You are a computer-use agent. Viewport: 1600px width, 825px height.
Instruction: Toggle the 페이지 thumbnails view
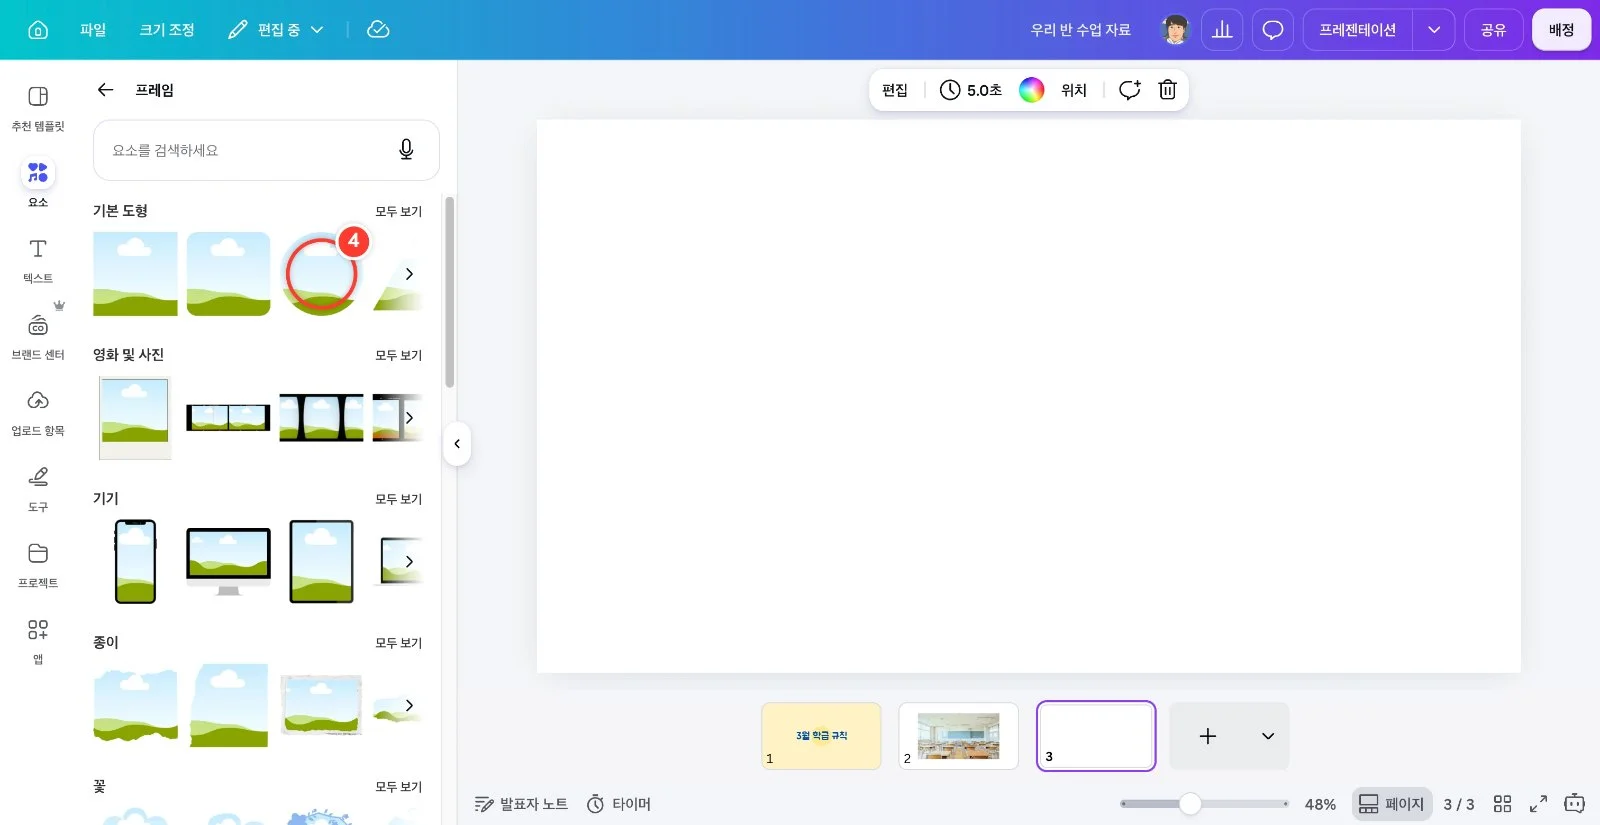[x=1392, y=804]
